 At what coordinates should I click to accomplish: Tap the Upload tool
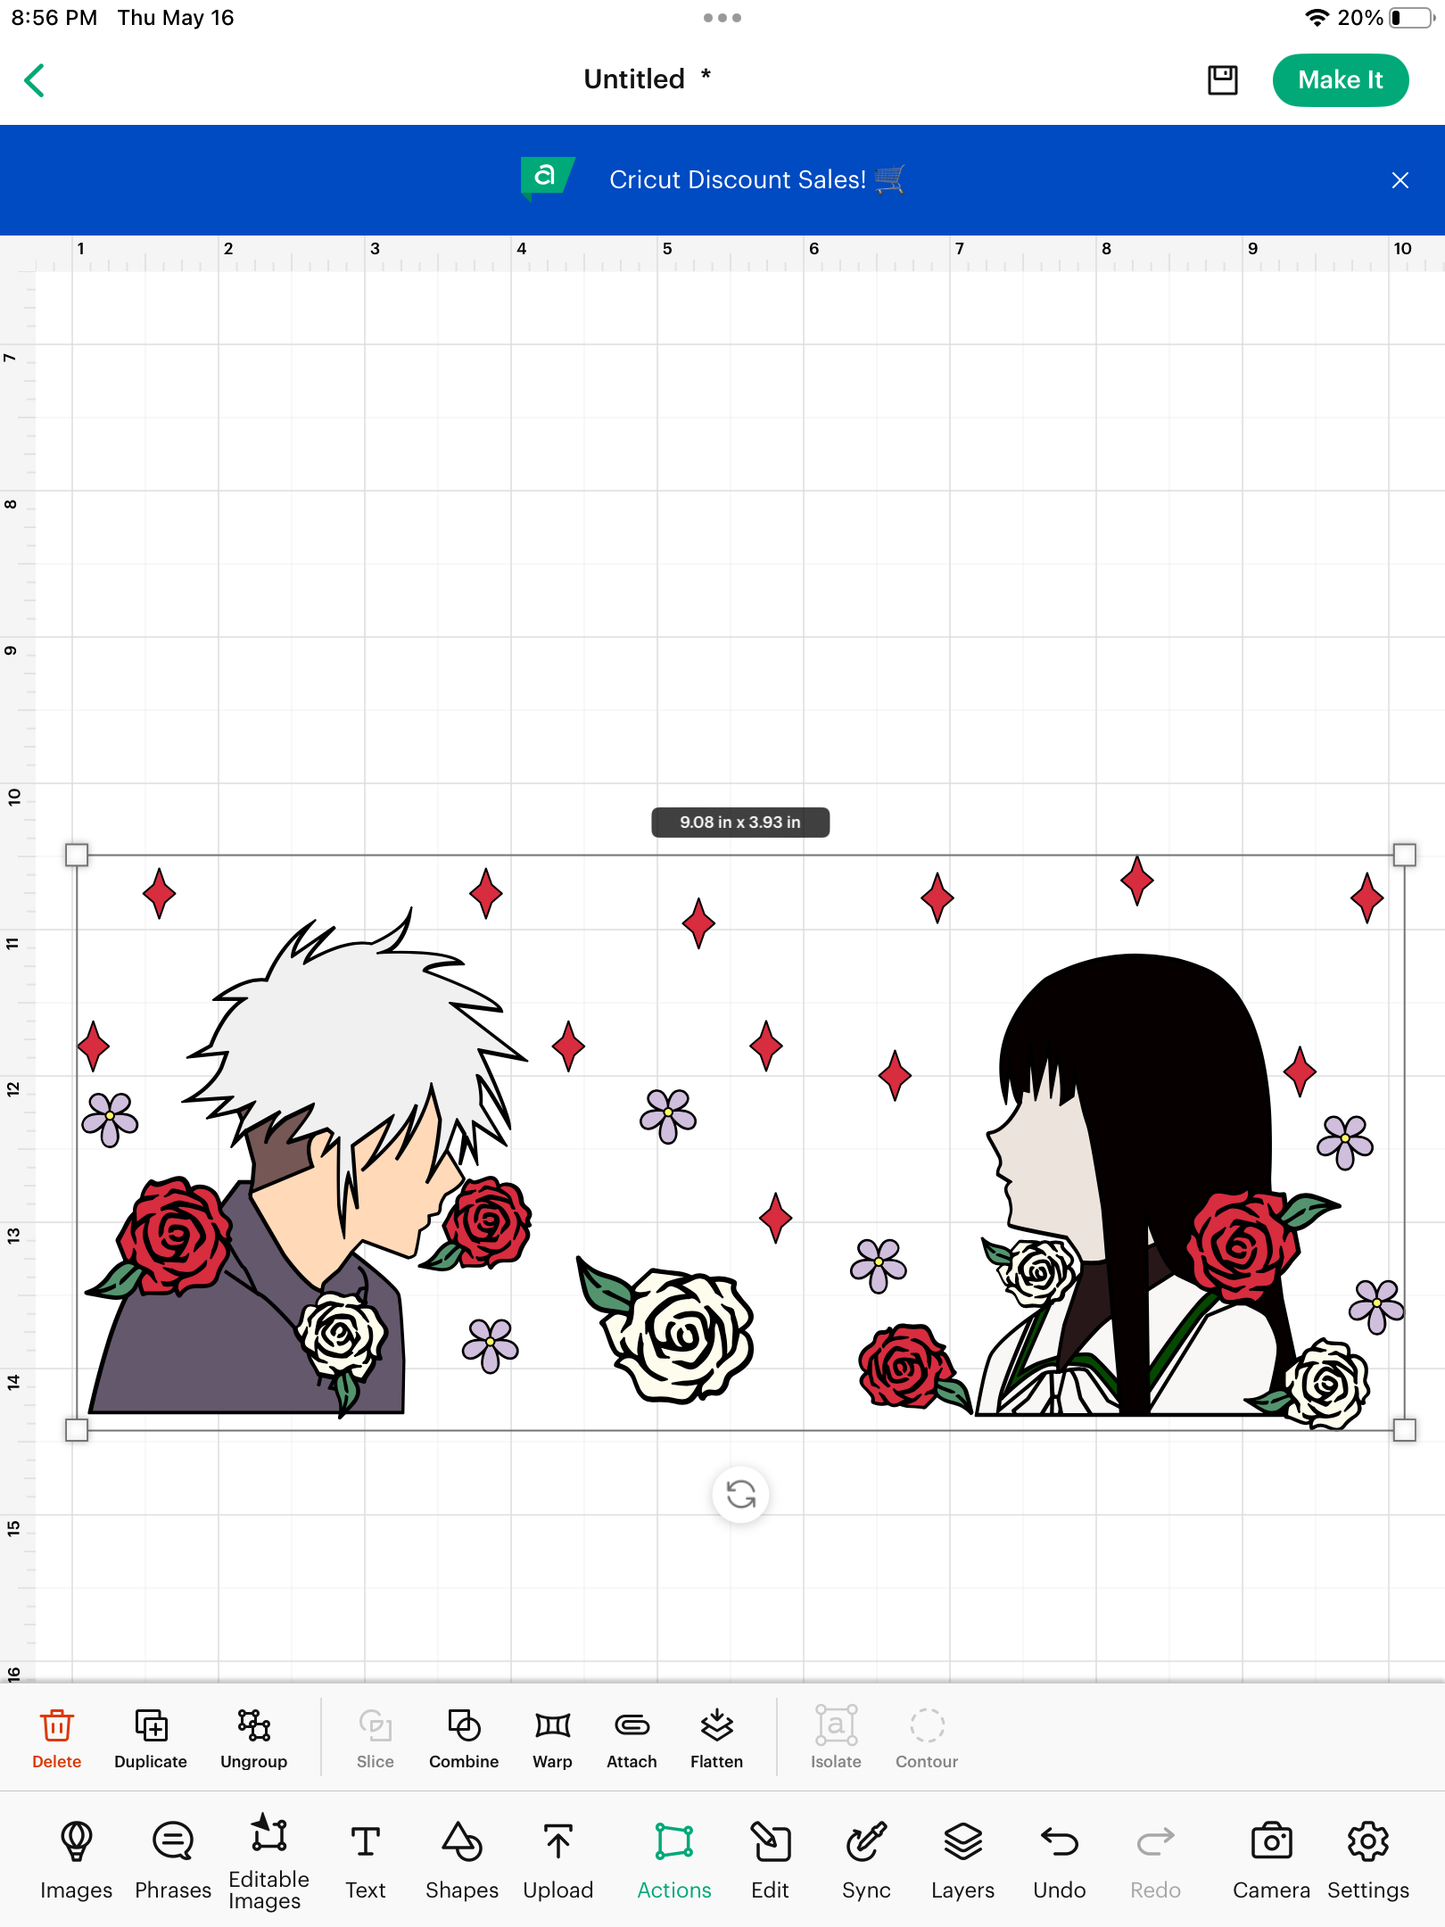[x=558, y=1859]
